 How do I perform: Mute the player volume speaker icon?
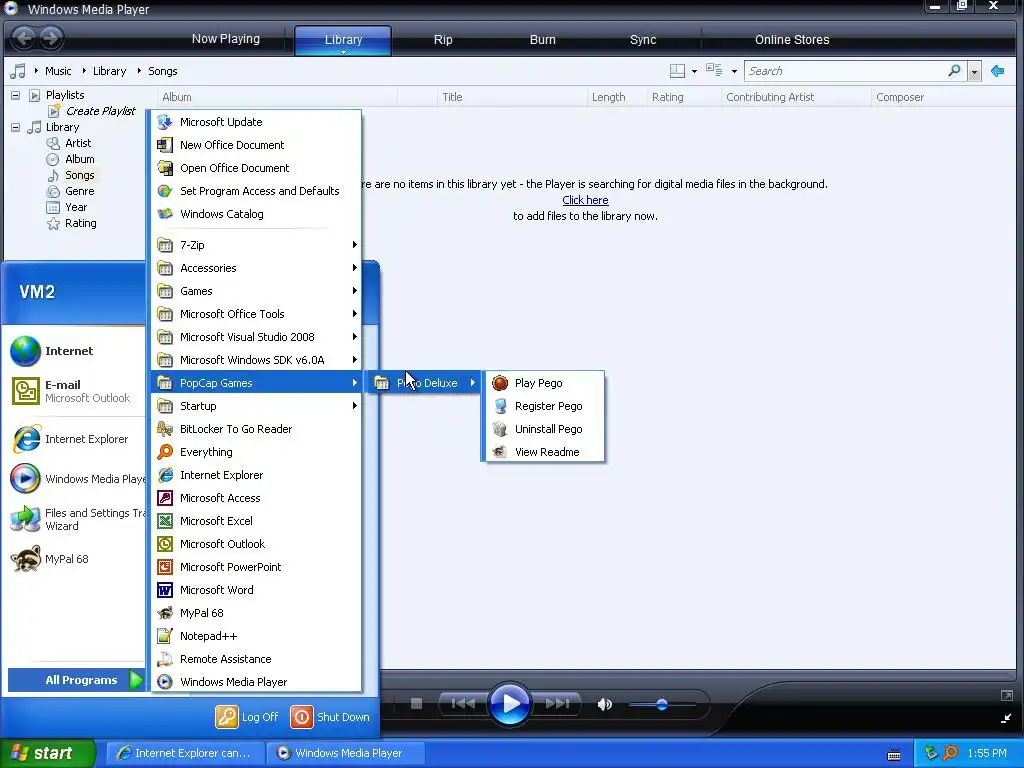click(605, 704)
